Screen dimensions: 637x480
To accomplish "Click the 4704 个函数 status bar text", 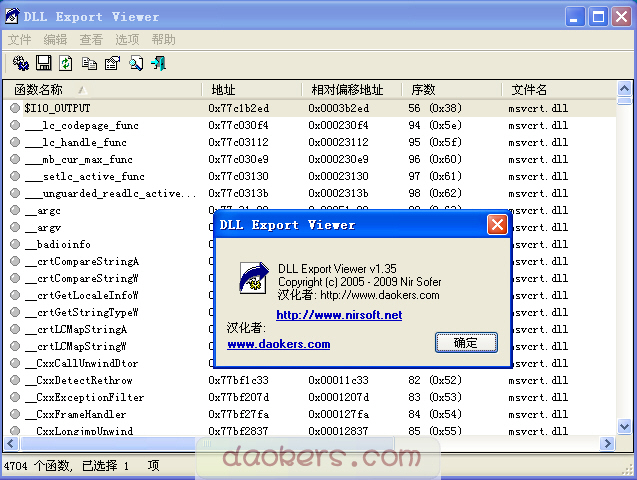I will tap(38, 465).
